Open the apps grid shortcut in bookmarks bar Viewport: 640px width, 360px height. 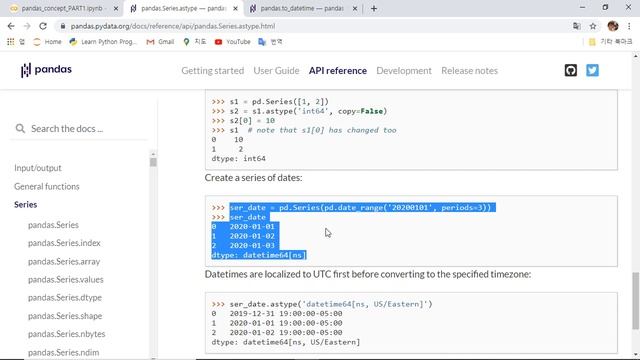(x=11, y=42)
